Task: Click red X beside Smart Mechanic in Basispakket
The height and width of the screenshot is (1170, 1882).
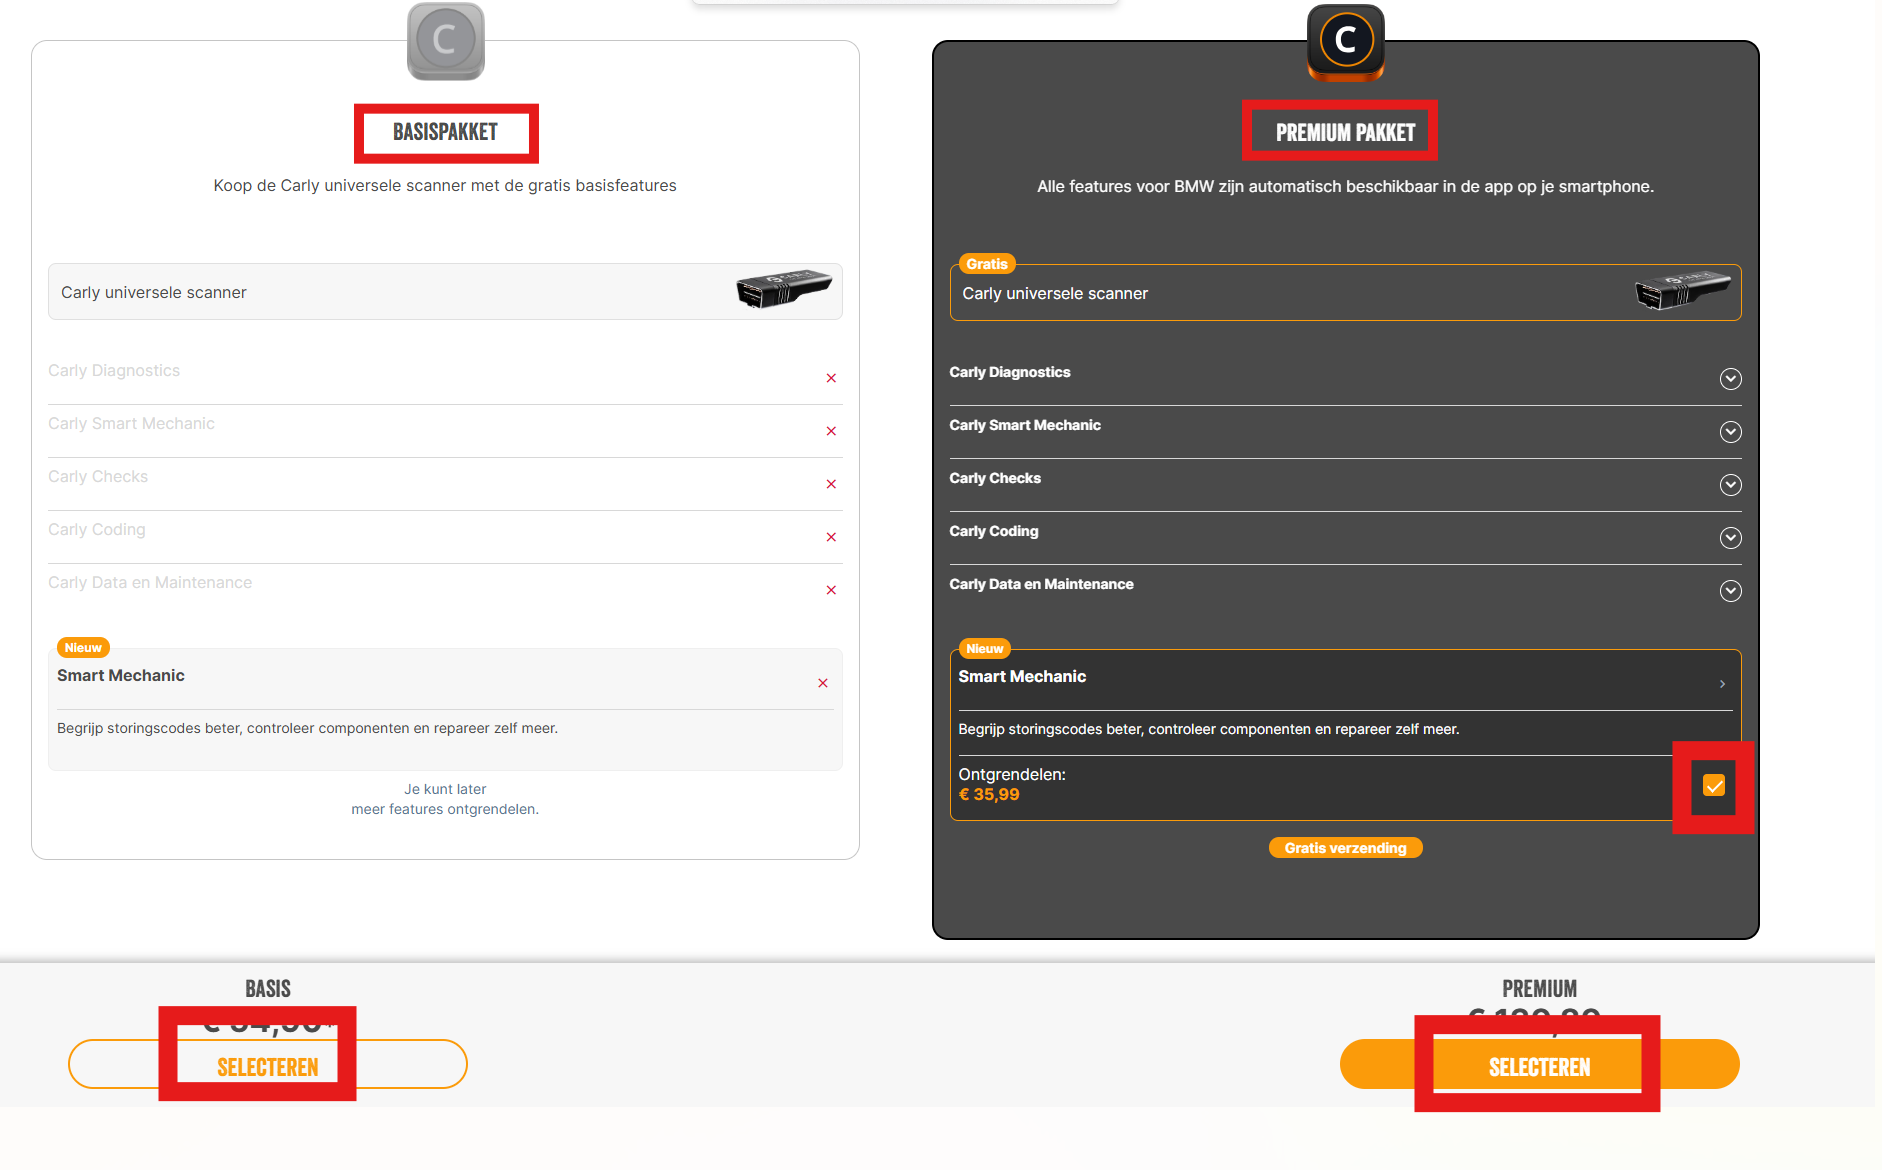Action: pyautogui.click(x=823, y=683)
